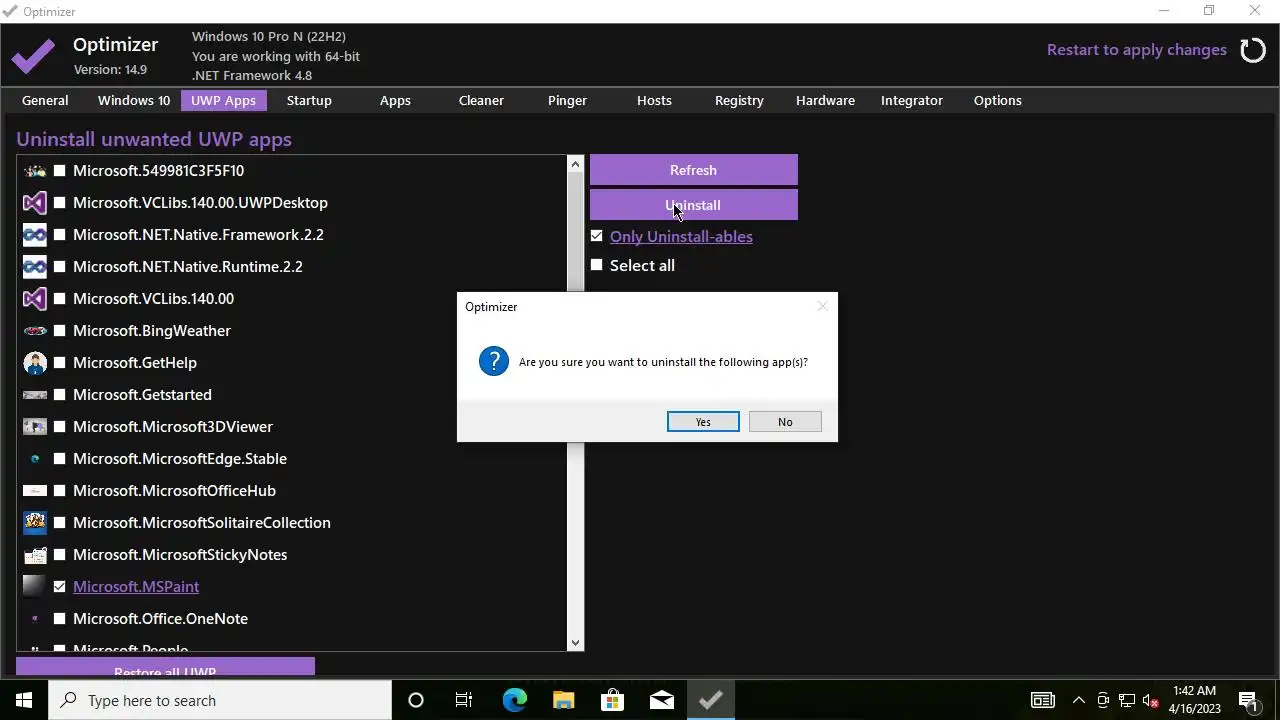Screen dimensions: 1280x720
Task: Check the Microsoft.Office.OneNote checkbox
Action: point(60,619)
